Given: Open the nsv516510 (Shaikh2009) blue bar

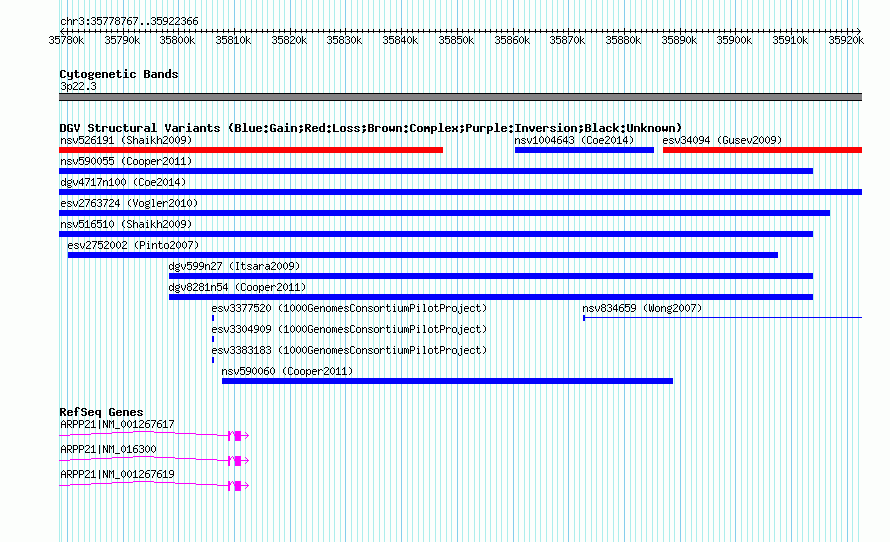Looking at the screenshot, I should pos(436,234).
